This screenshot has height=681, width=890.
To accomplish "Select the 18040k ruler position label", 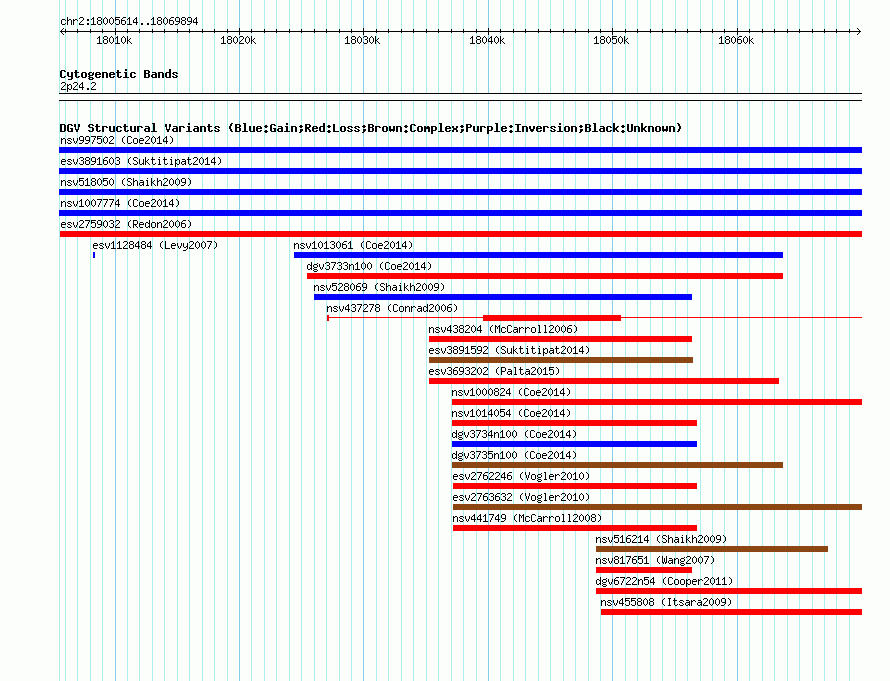I will coord(487,40).
